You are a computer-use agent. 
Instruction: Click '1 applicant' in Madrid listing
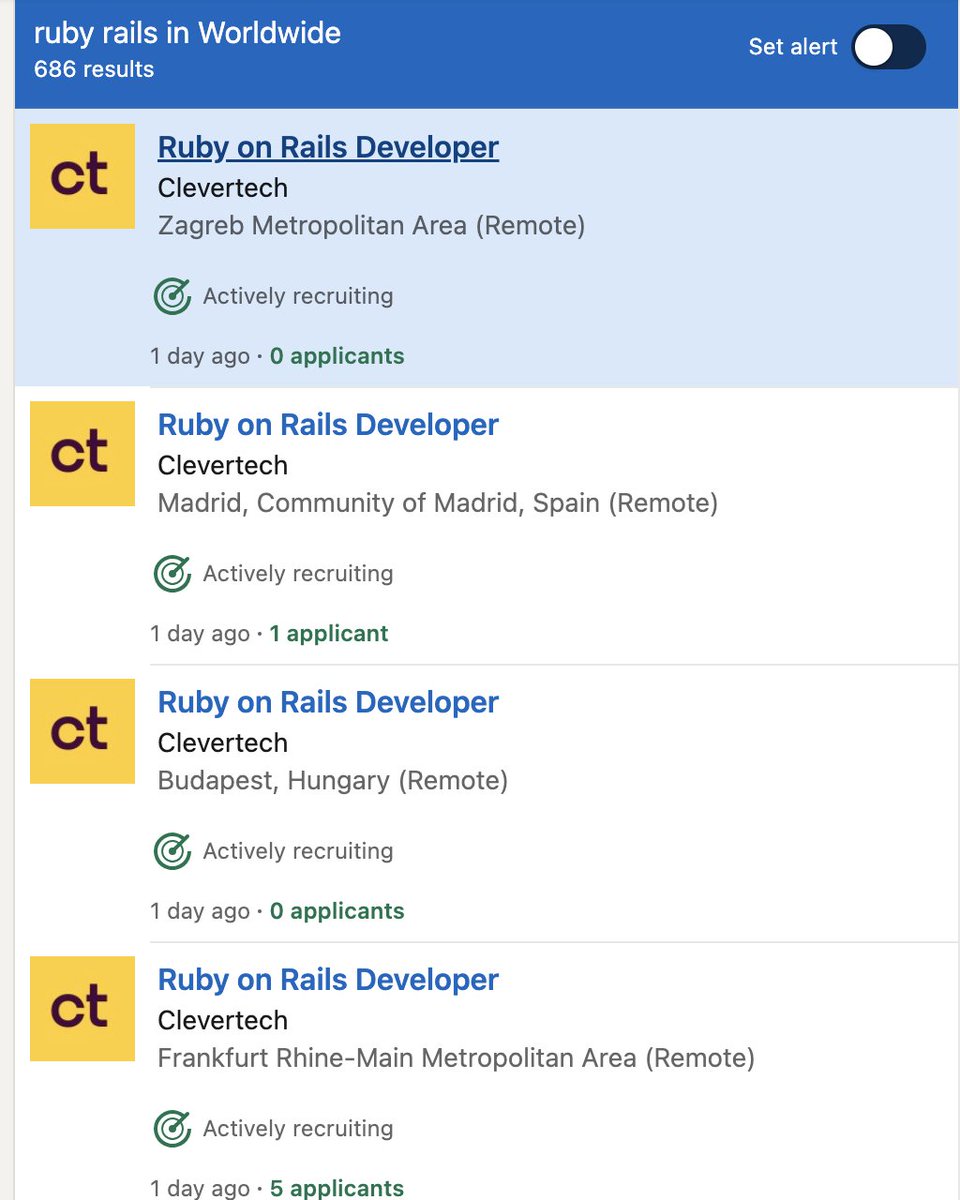click(x=329, y=634)
